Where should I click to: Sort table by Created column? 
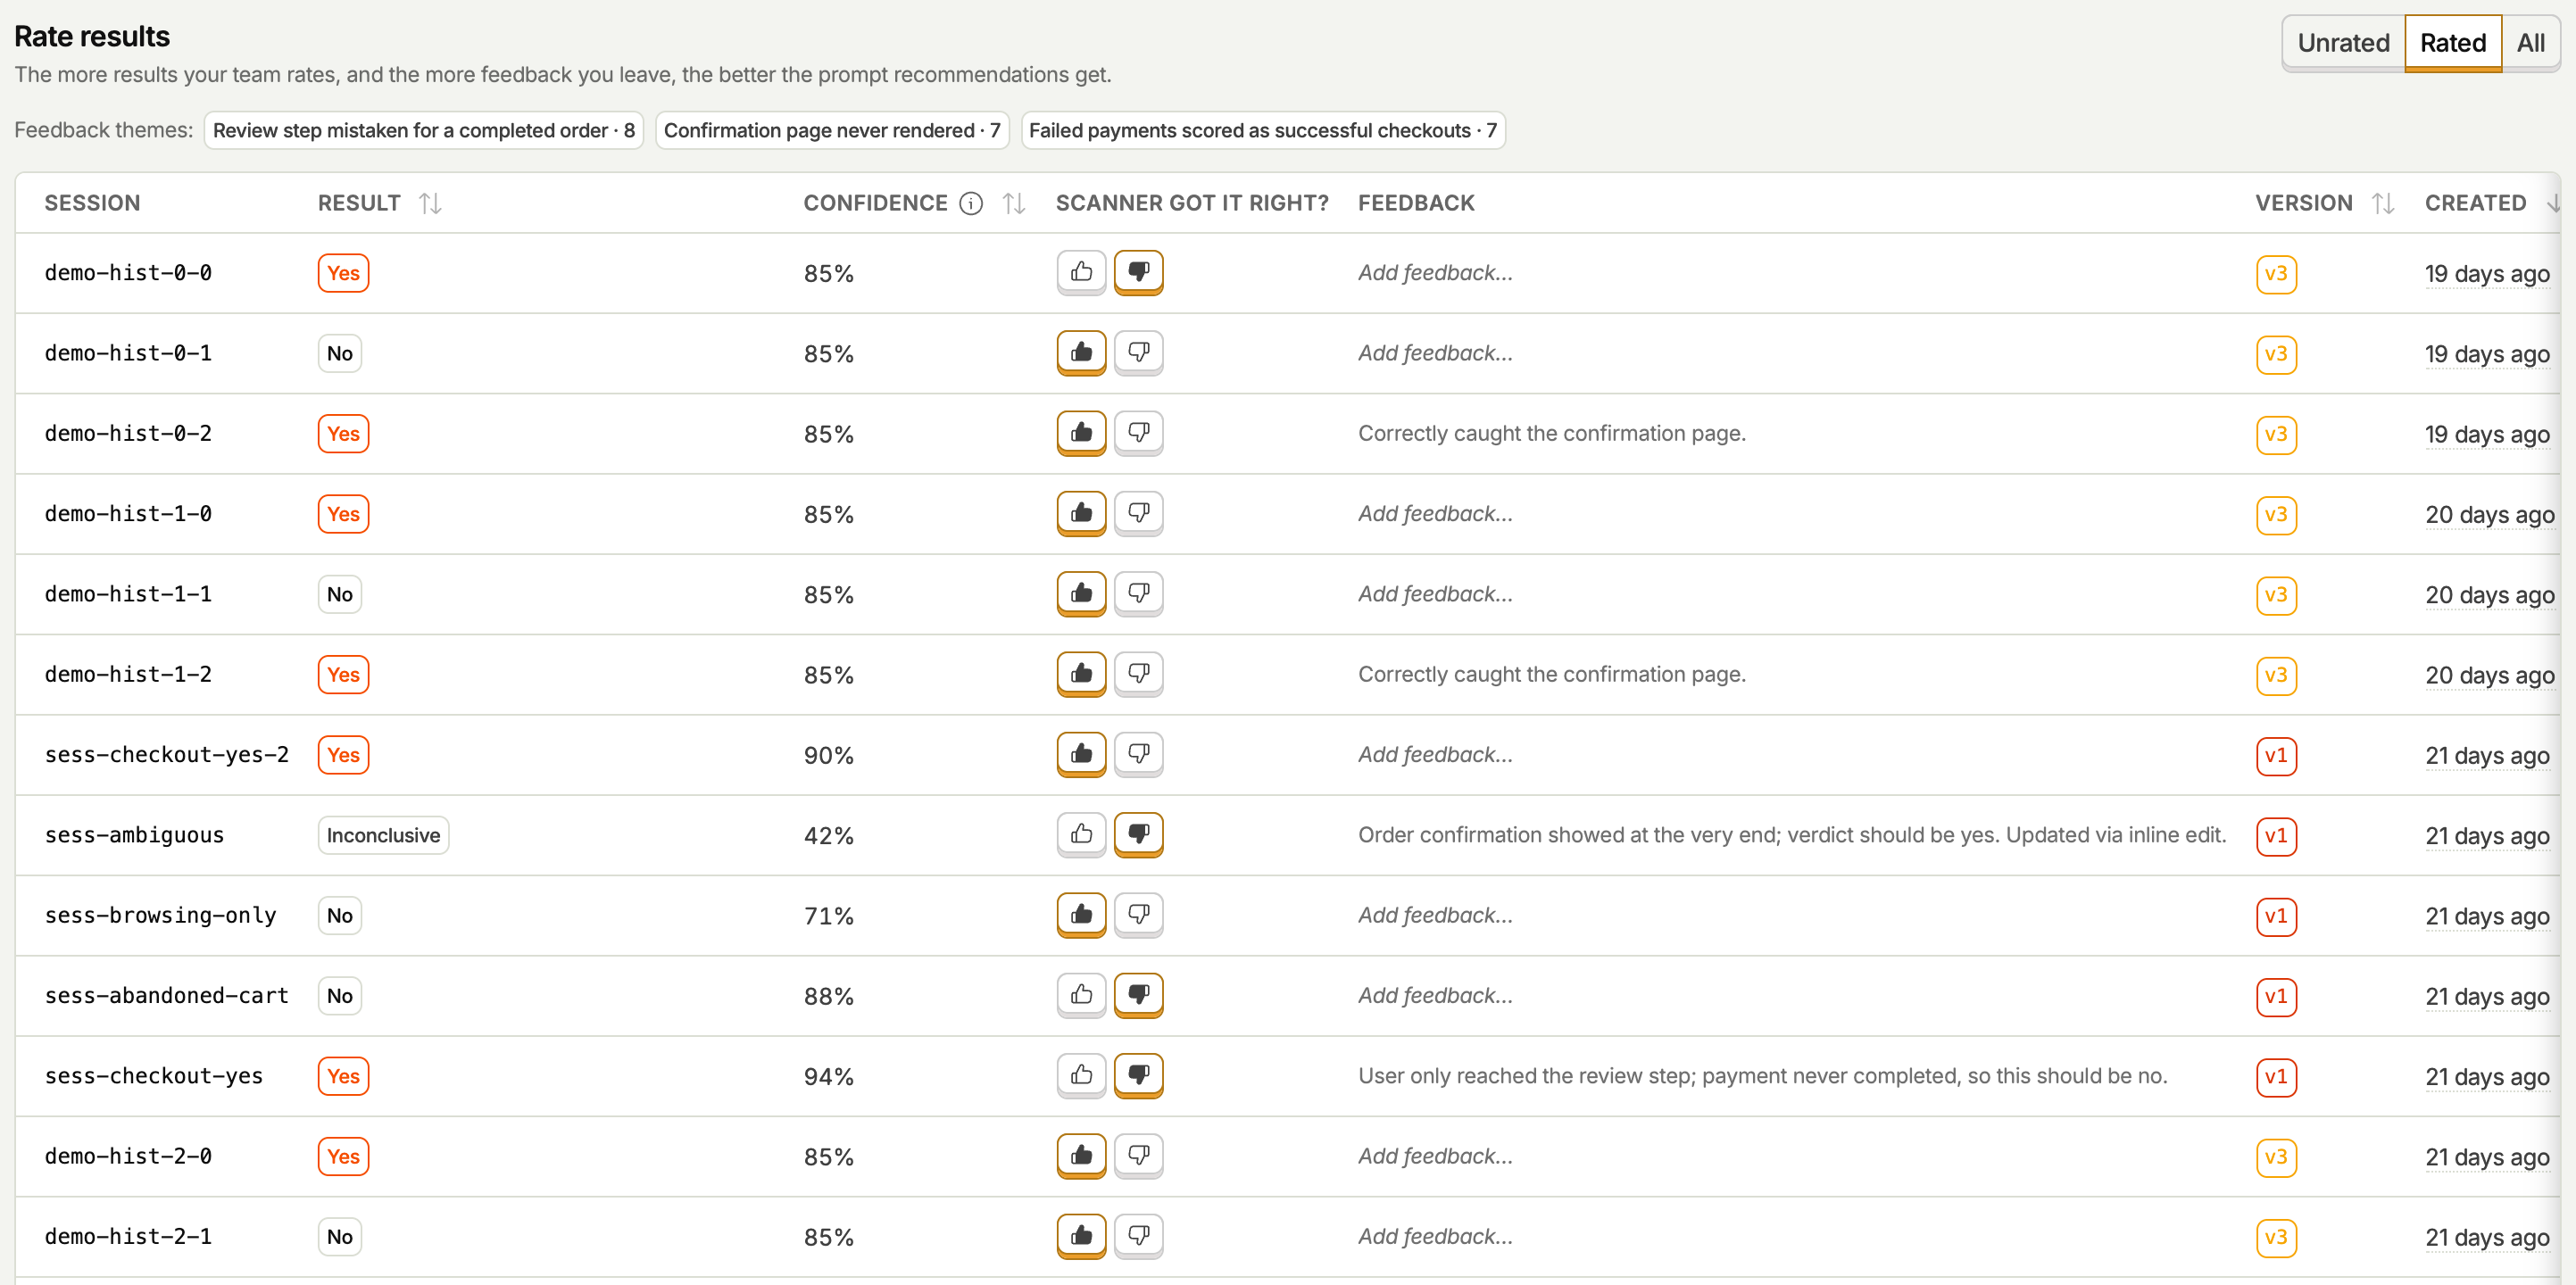[2553, 203]
